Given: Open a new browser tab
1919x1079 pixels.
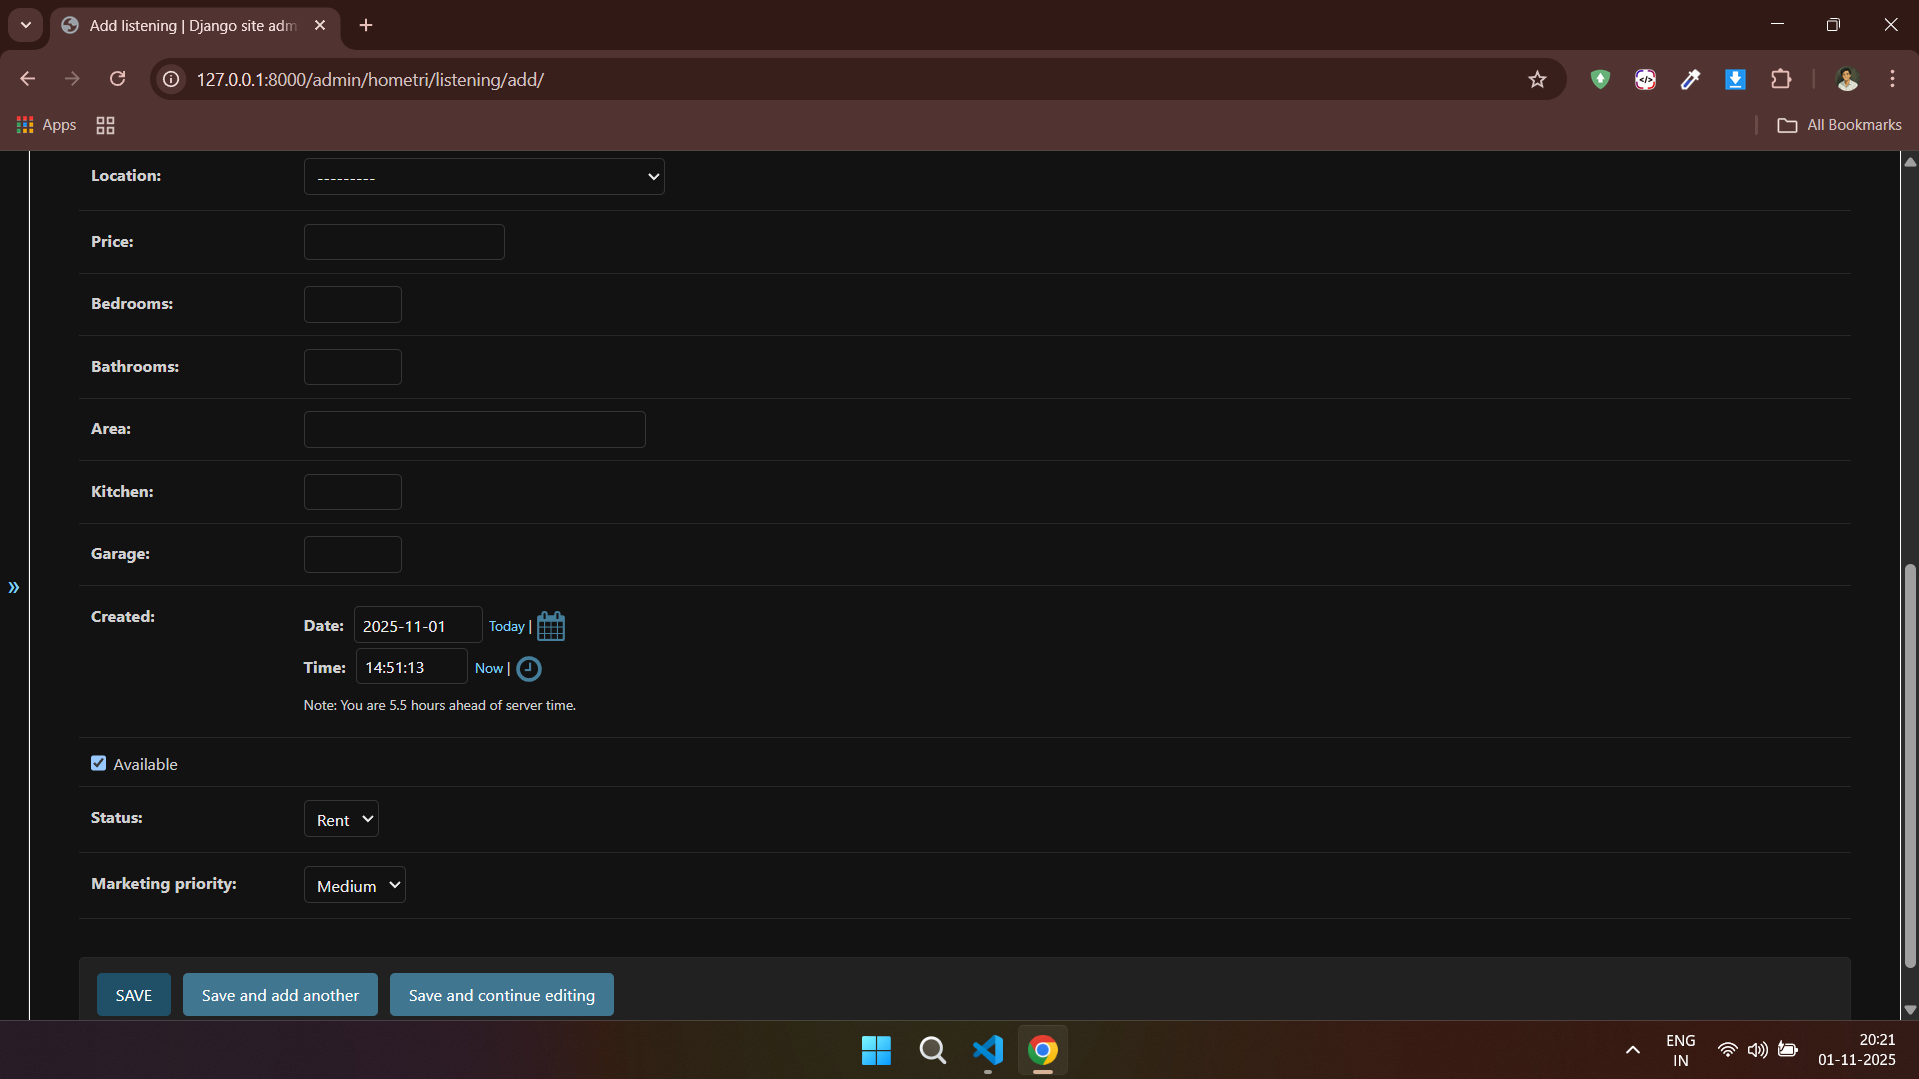Looking at the screenshot, I should [366, 25].
